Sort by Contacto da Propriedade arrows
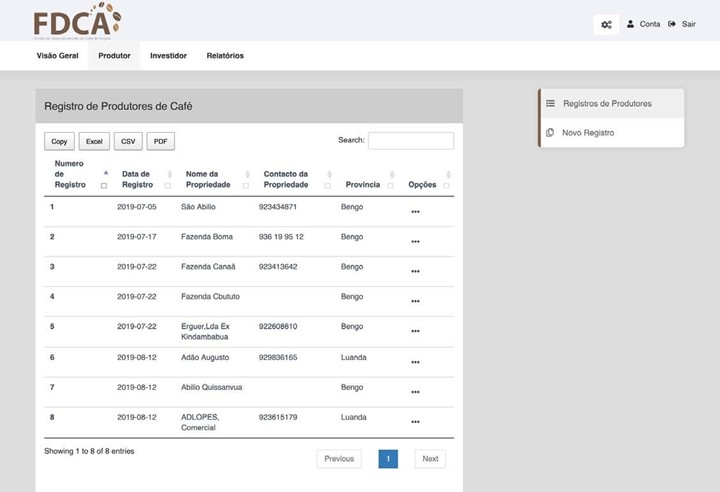 pos(327,174)
